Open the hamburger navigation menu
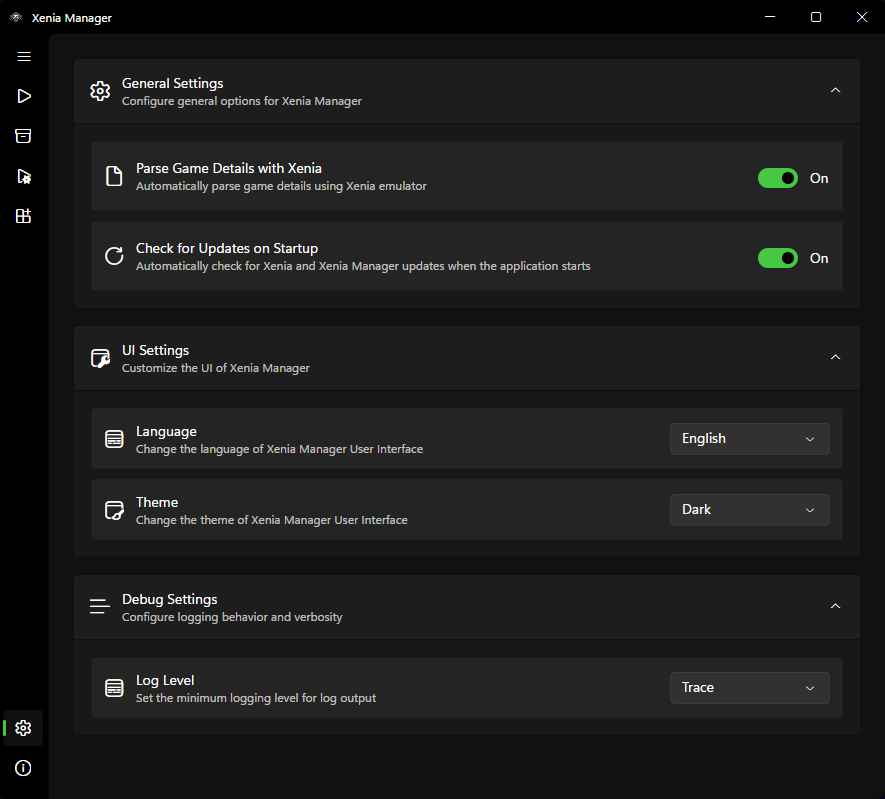Image resolution: width=885 pixels, height=799 pixels. point(24,56)
